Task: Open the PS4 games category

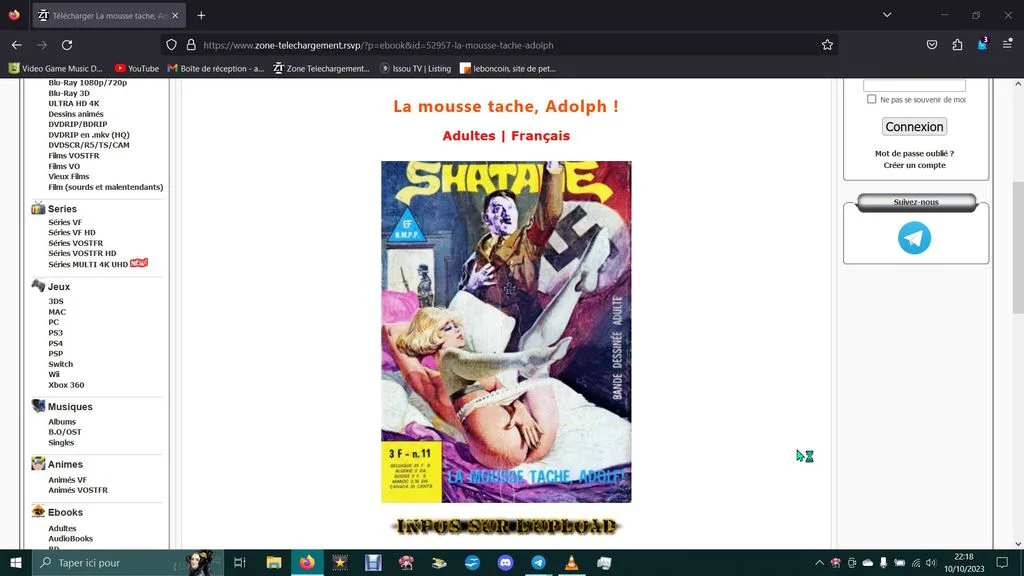Action: (56, 344)
